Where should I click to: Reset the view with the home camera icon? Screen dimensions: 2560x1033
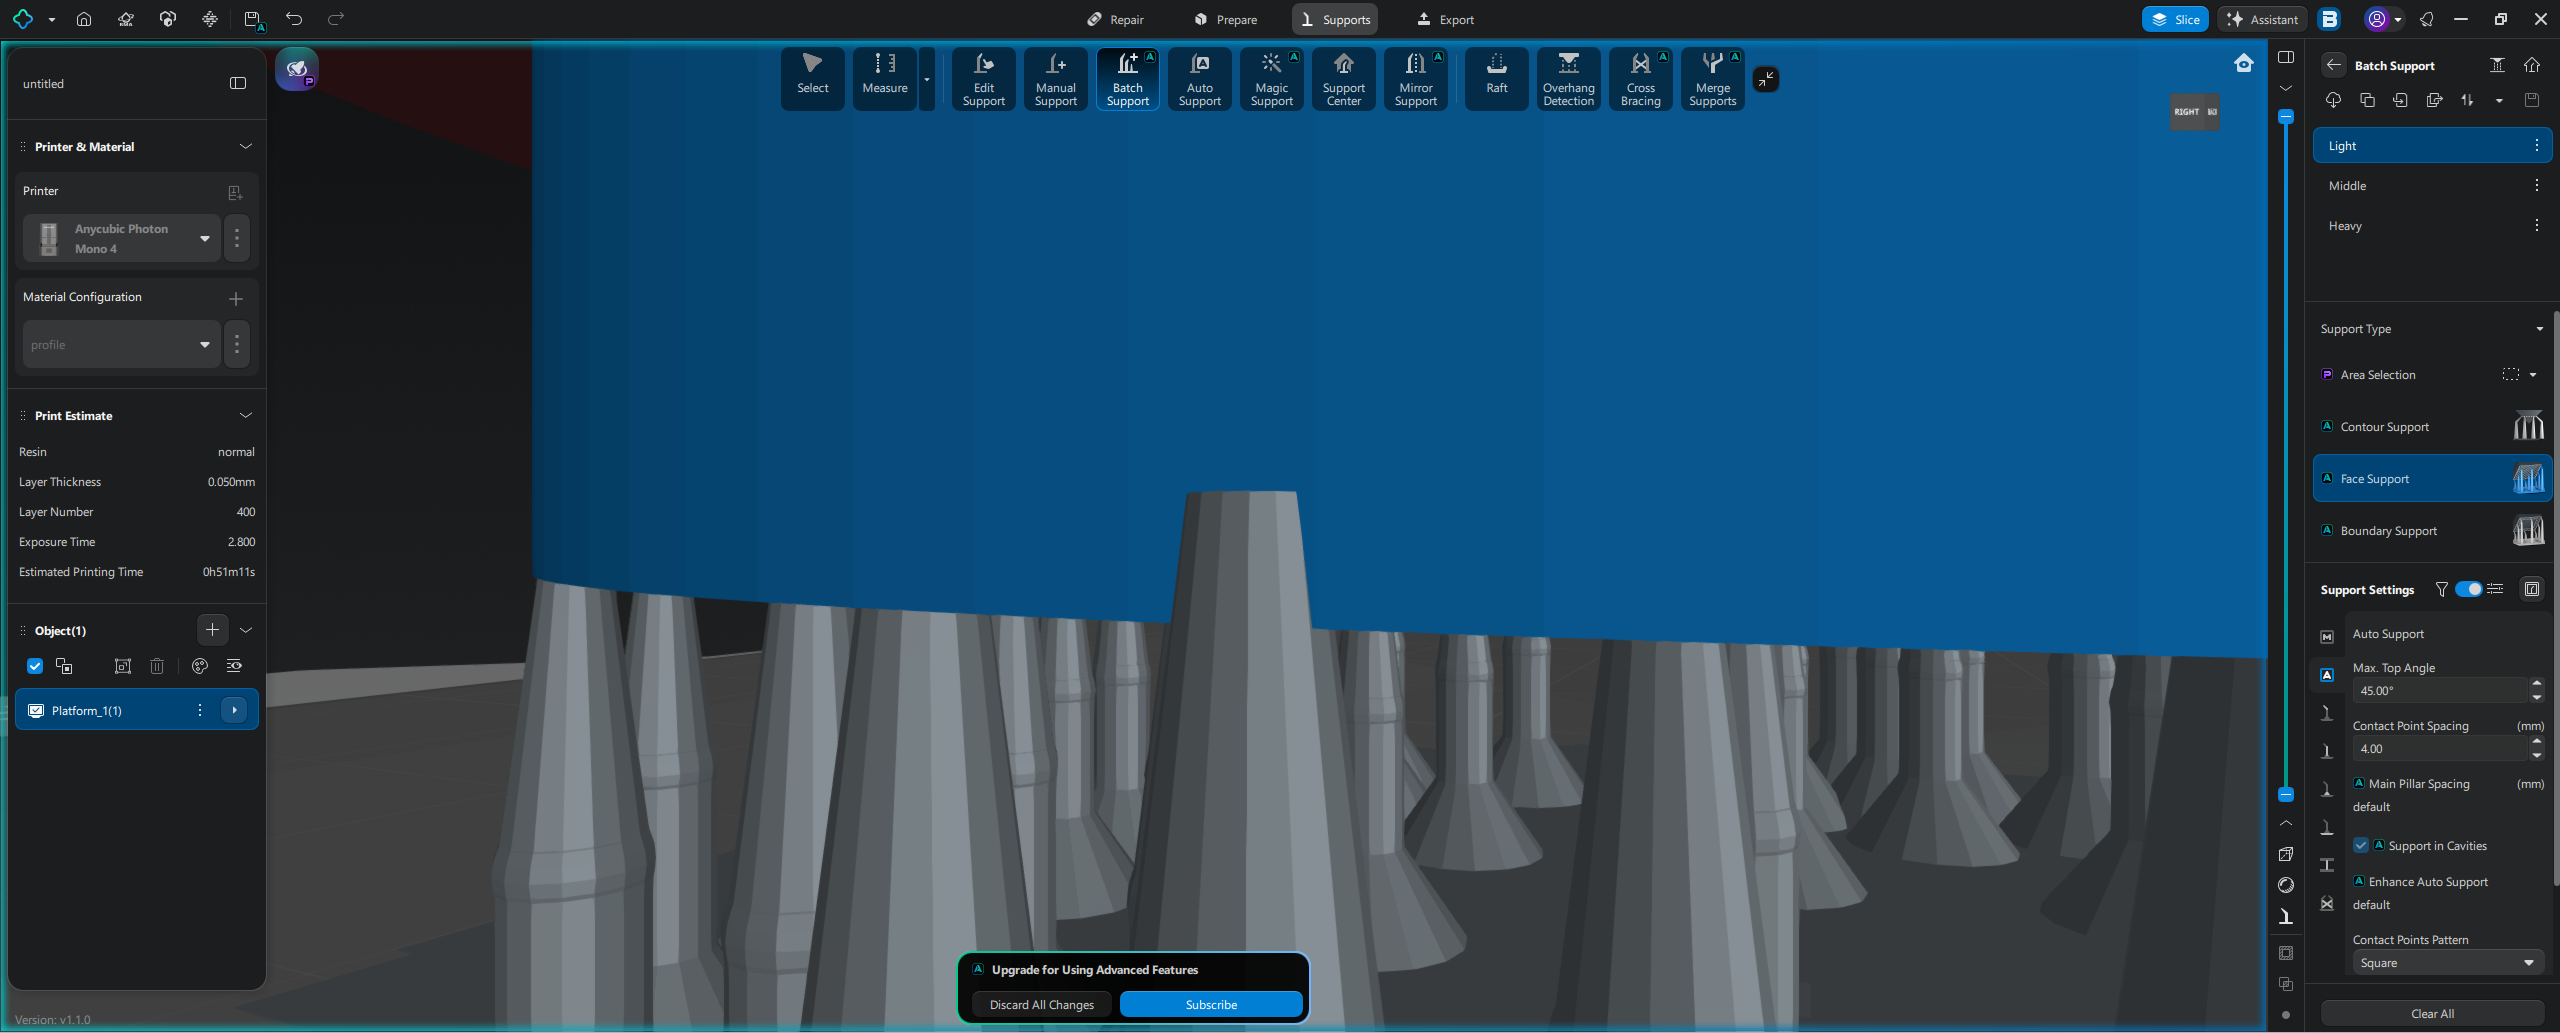click(x=2244, y=64)
